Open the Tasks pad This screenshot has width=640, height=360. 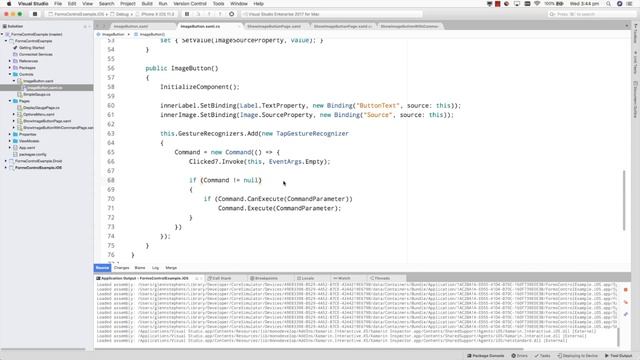543,356
